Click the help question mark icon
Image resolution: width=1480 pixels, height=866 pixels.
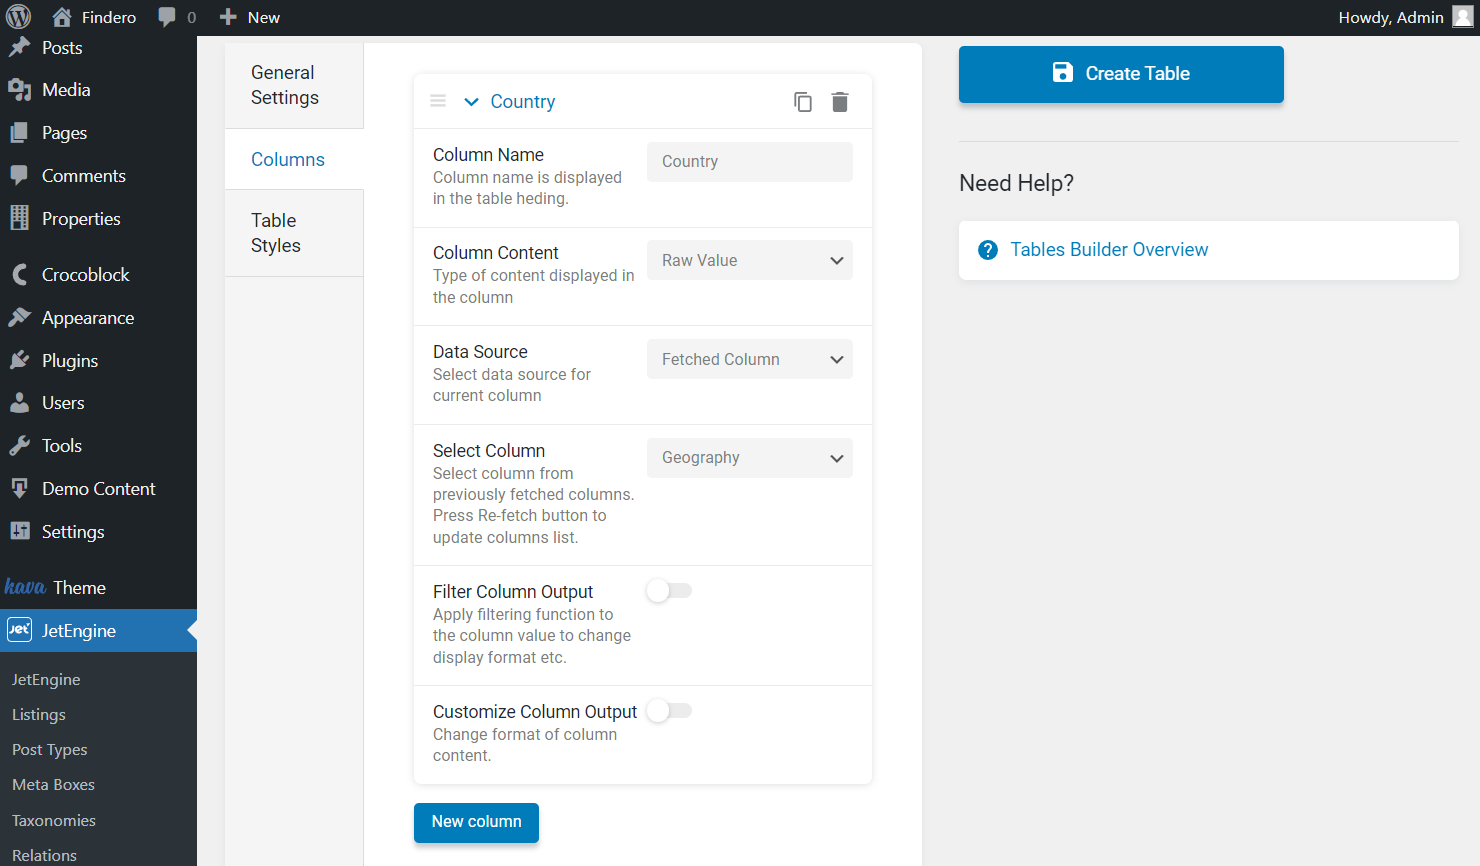[x=988, y=250]
